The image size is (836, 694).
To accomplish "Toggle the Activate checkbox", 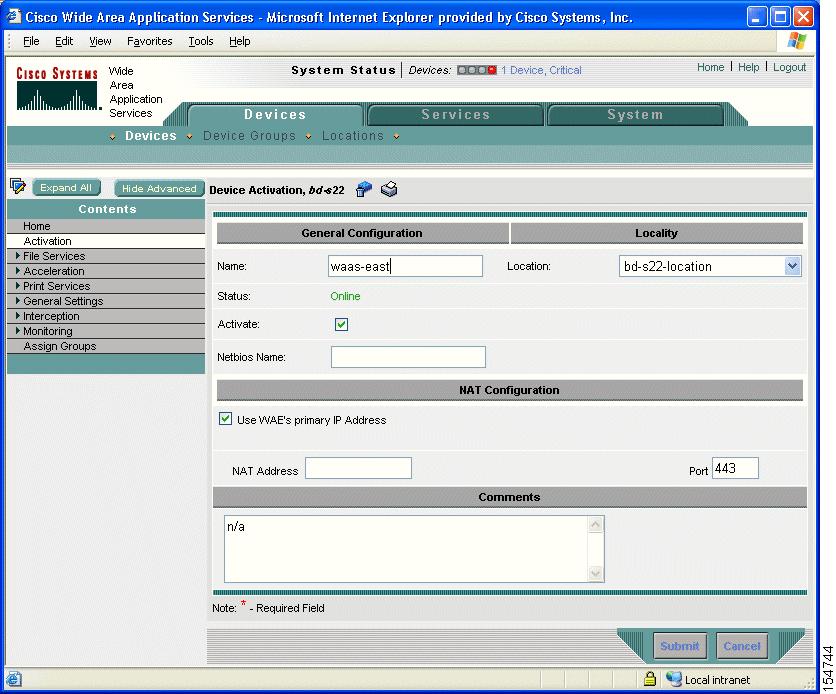I will (x=341, y=324).
